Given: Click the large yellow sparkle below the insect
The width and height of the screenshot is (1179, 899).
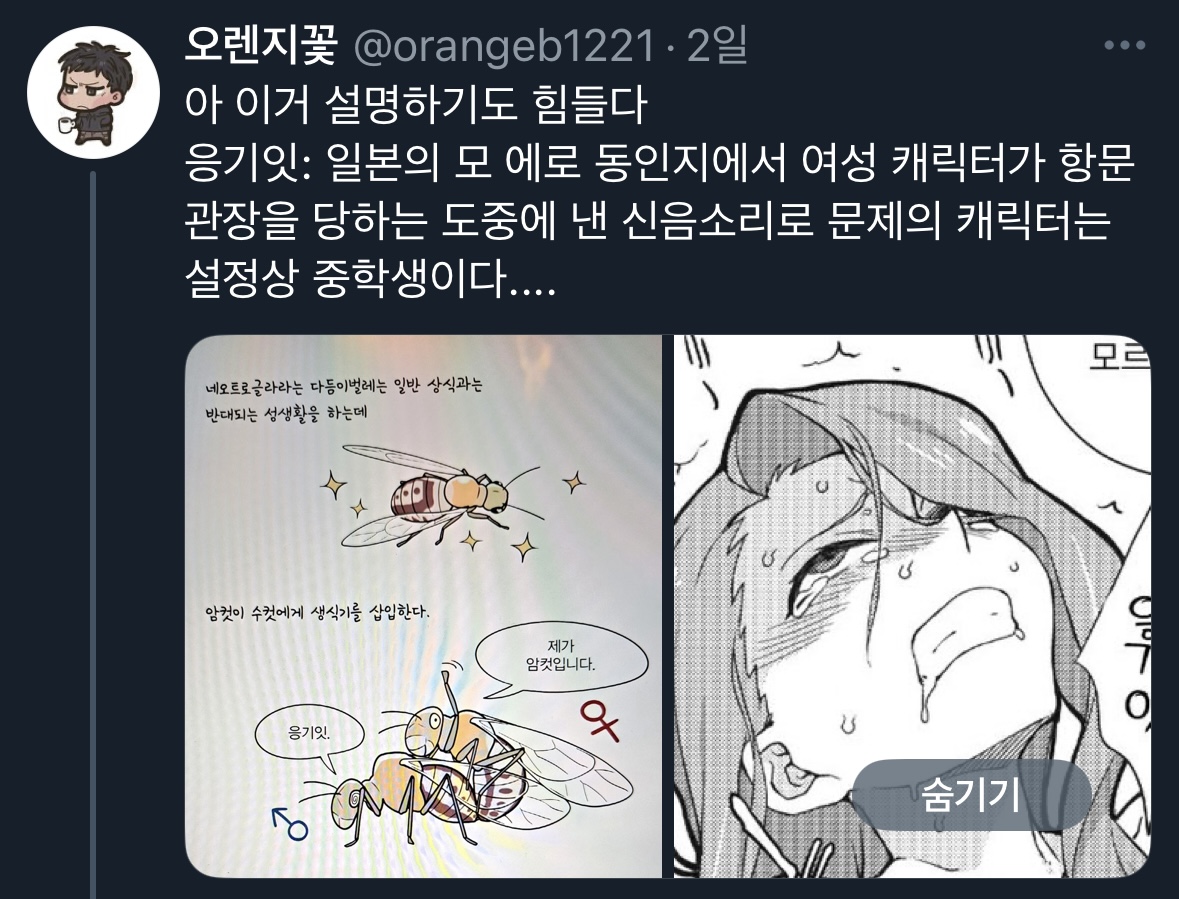Looking at the screenshot, I should tap(525, 547).
